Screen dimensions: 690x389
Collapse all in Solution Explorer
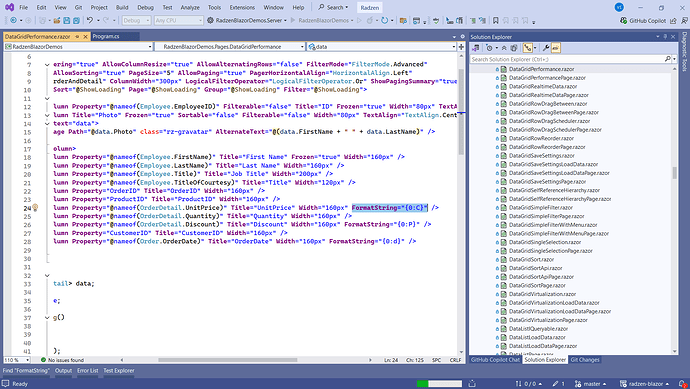tap(504, 48)
